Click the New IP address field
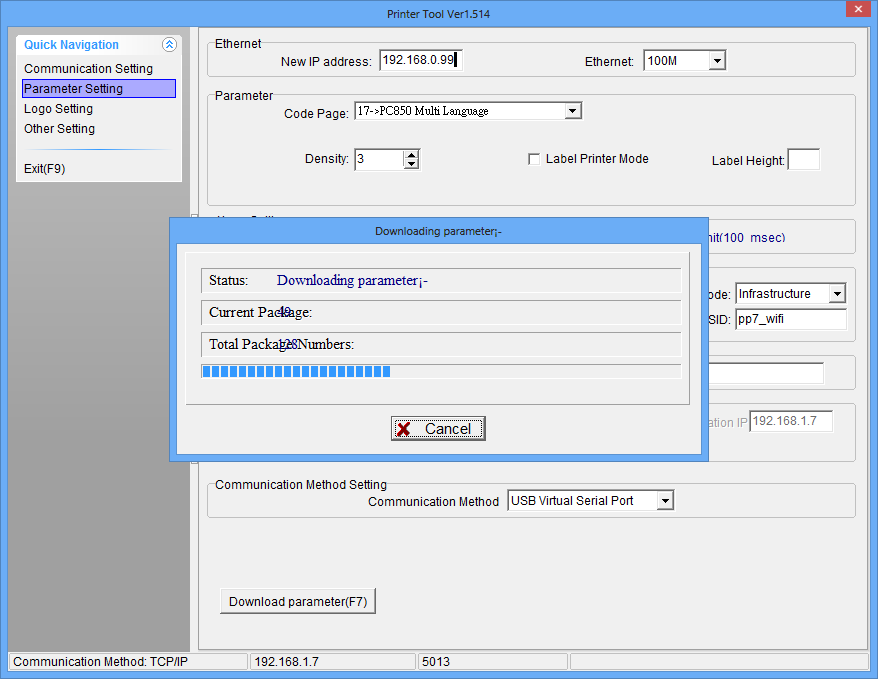Screen dimensions: 878x679 420,61
